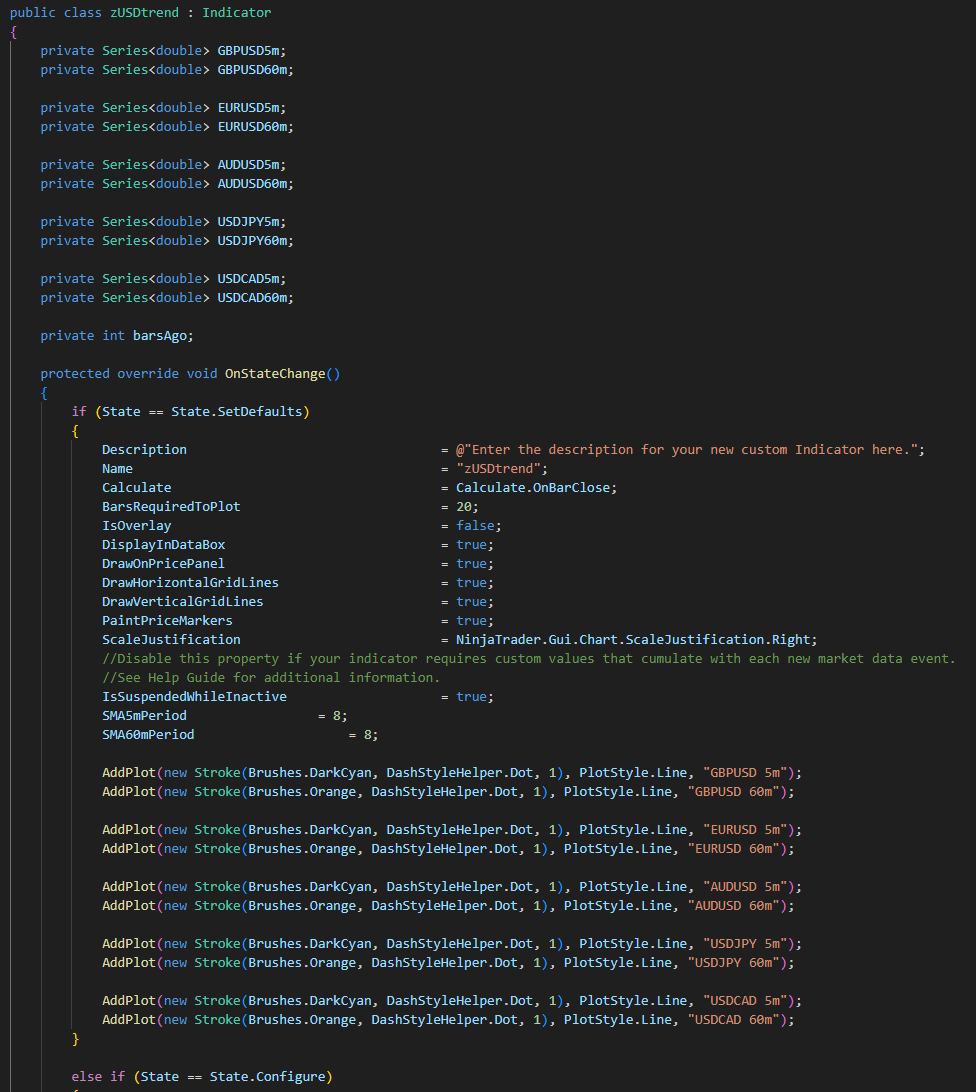This screenshot has width=976, height=1092.
Task: Click the Calculate.OnBarClose value
Action: [536, 487]
